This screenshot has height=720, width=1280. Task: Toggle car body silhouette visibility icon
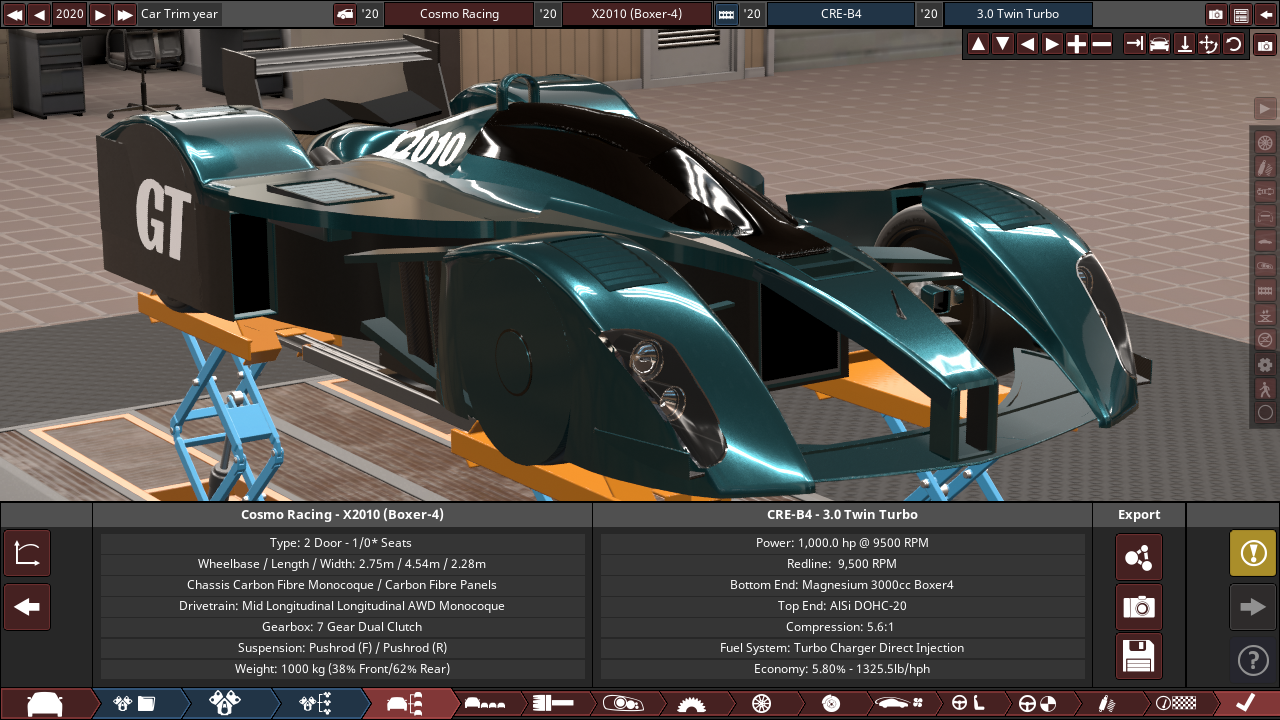pos(1265,241)
